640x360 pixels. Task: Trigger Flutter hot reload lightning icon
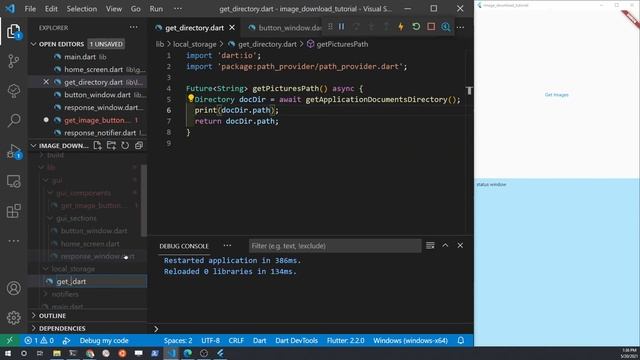[401, 27]
